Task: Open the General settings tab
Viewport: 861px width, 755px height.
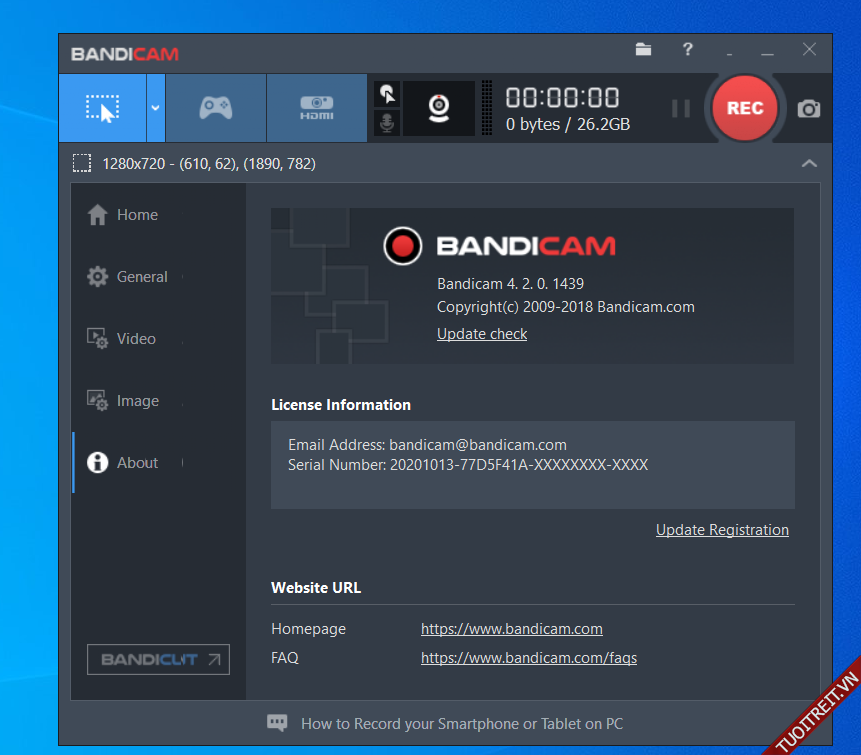Action: coord(141,277)
